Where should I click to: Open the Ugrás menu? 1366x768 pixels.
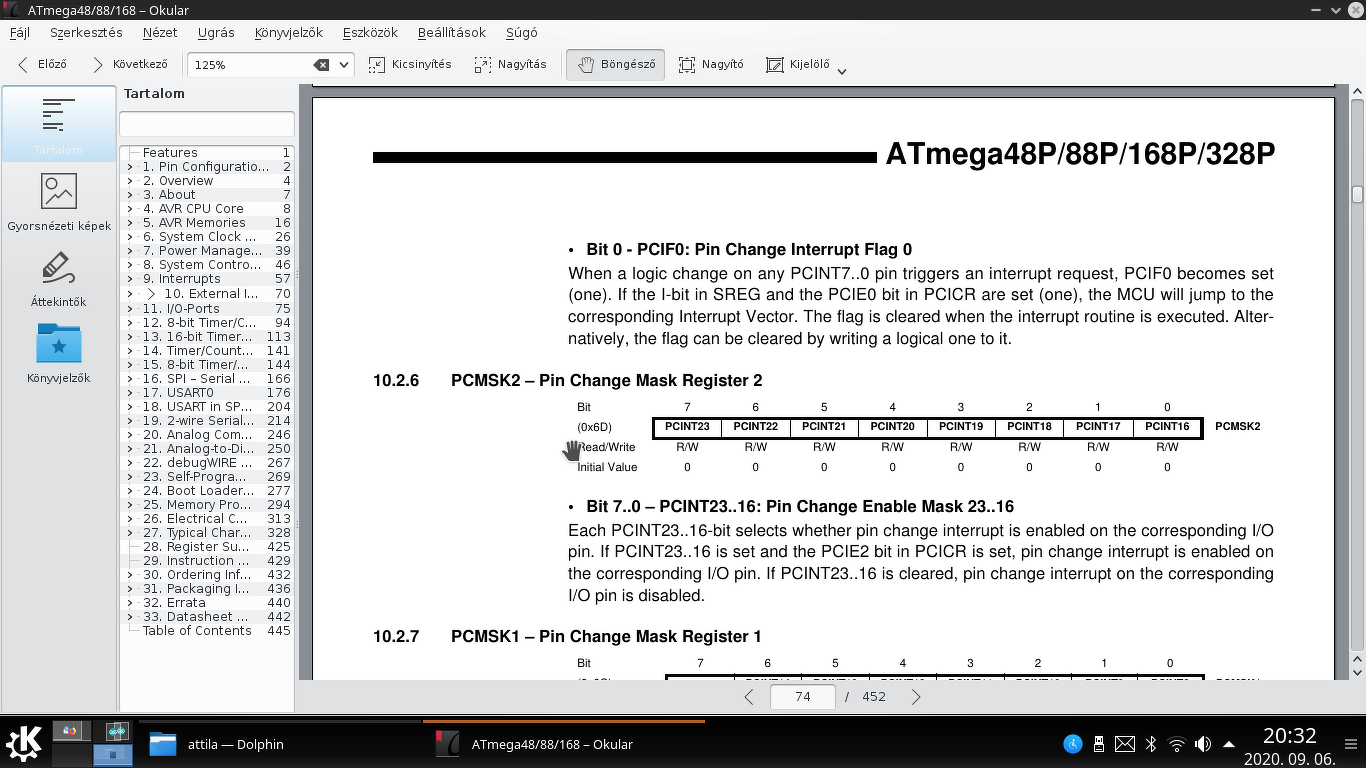216,32
